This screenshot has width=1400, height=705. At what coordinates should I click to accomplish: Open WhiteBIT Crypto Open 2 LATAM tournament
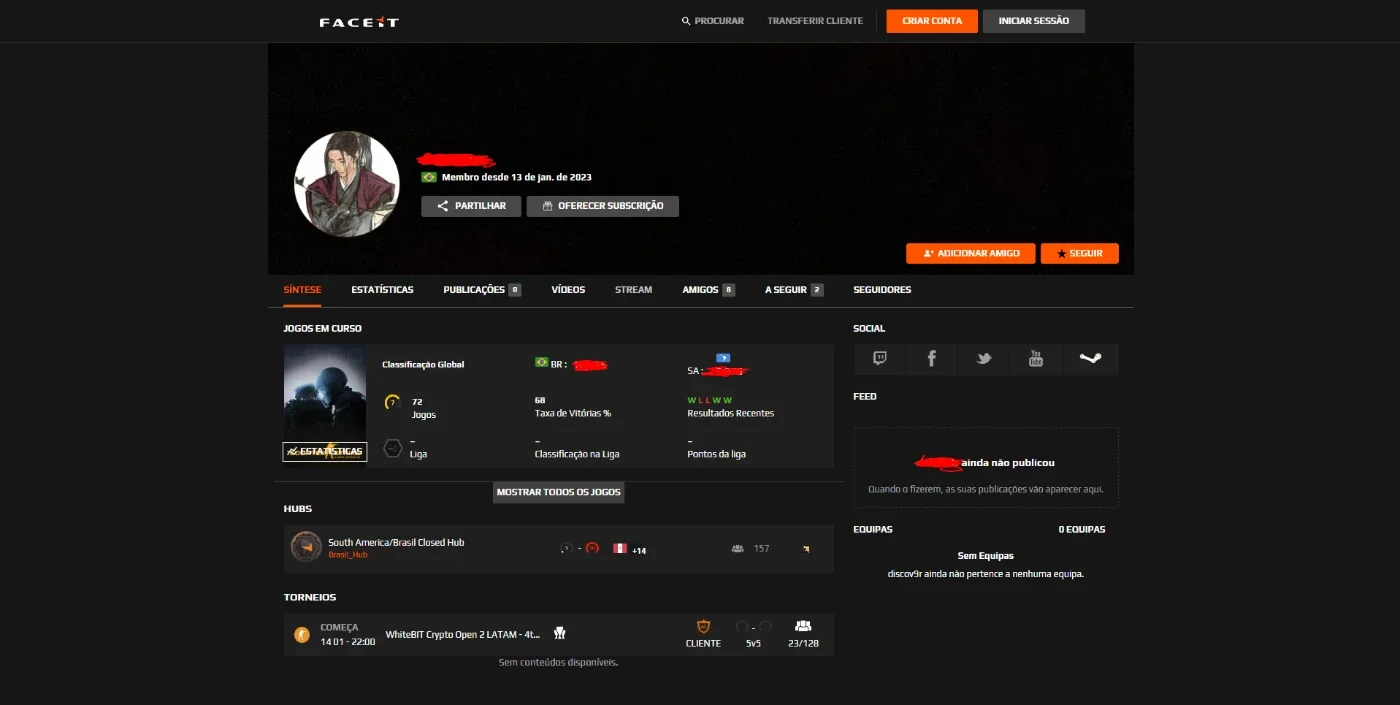click(463, 634)
